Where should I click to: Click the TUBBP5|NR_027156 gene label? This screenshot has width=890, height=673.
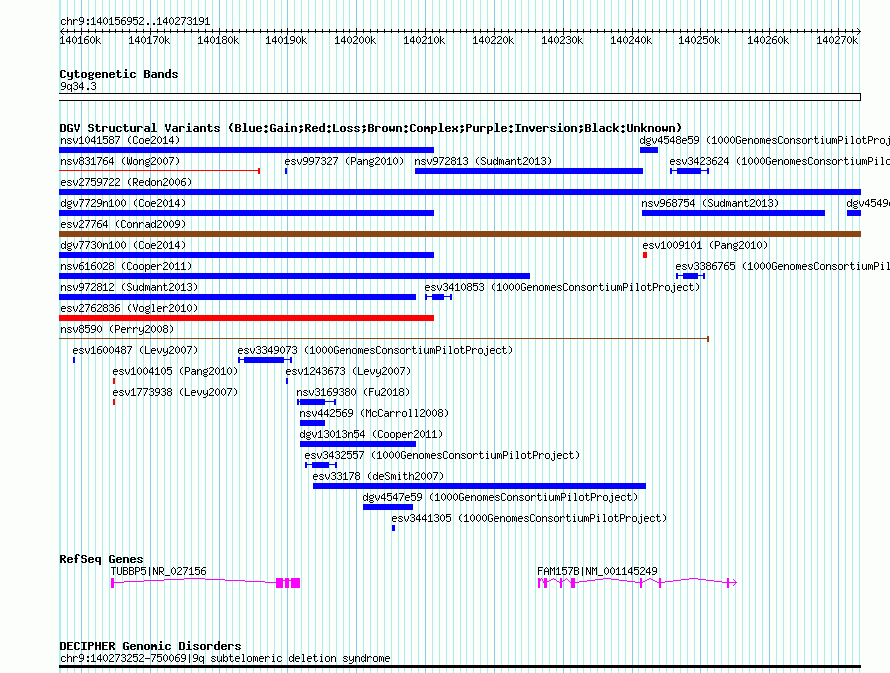158,571
